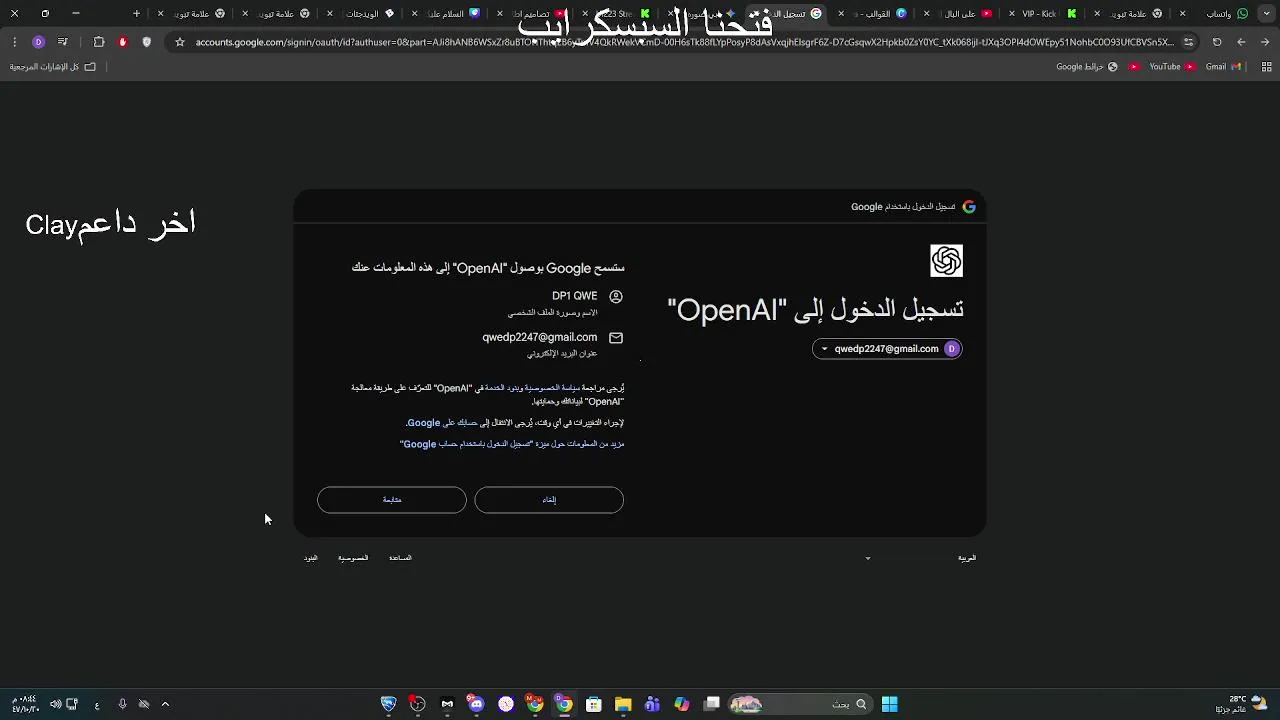Open Discord from the taskbar
This screenshot has height=720, width=1280.
click(476, 704)
